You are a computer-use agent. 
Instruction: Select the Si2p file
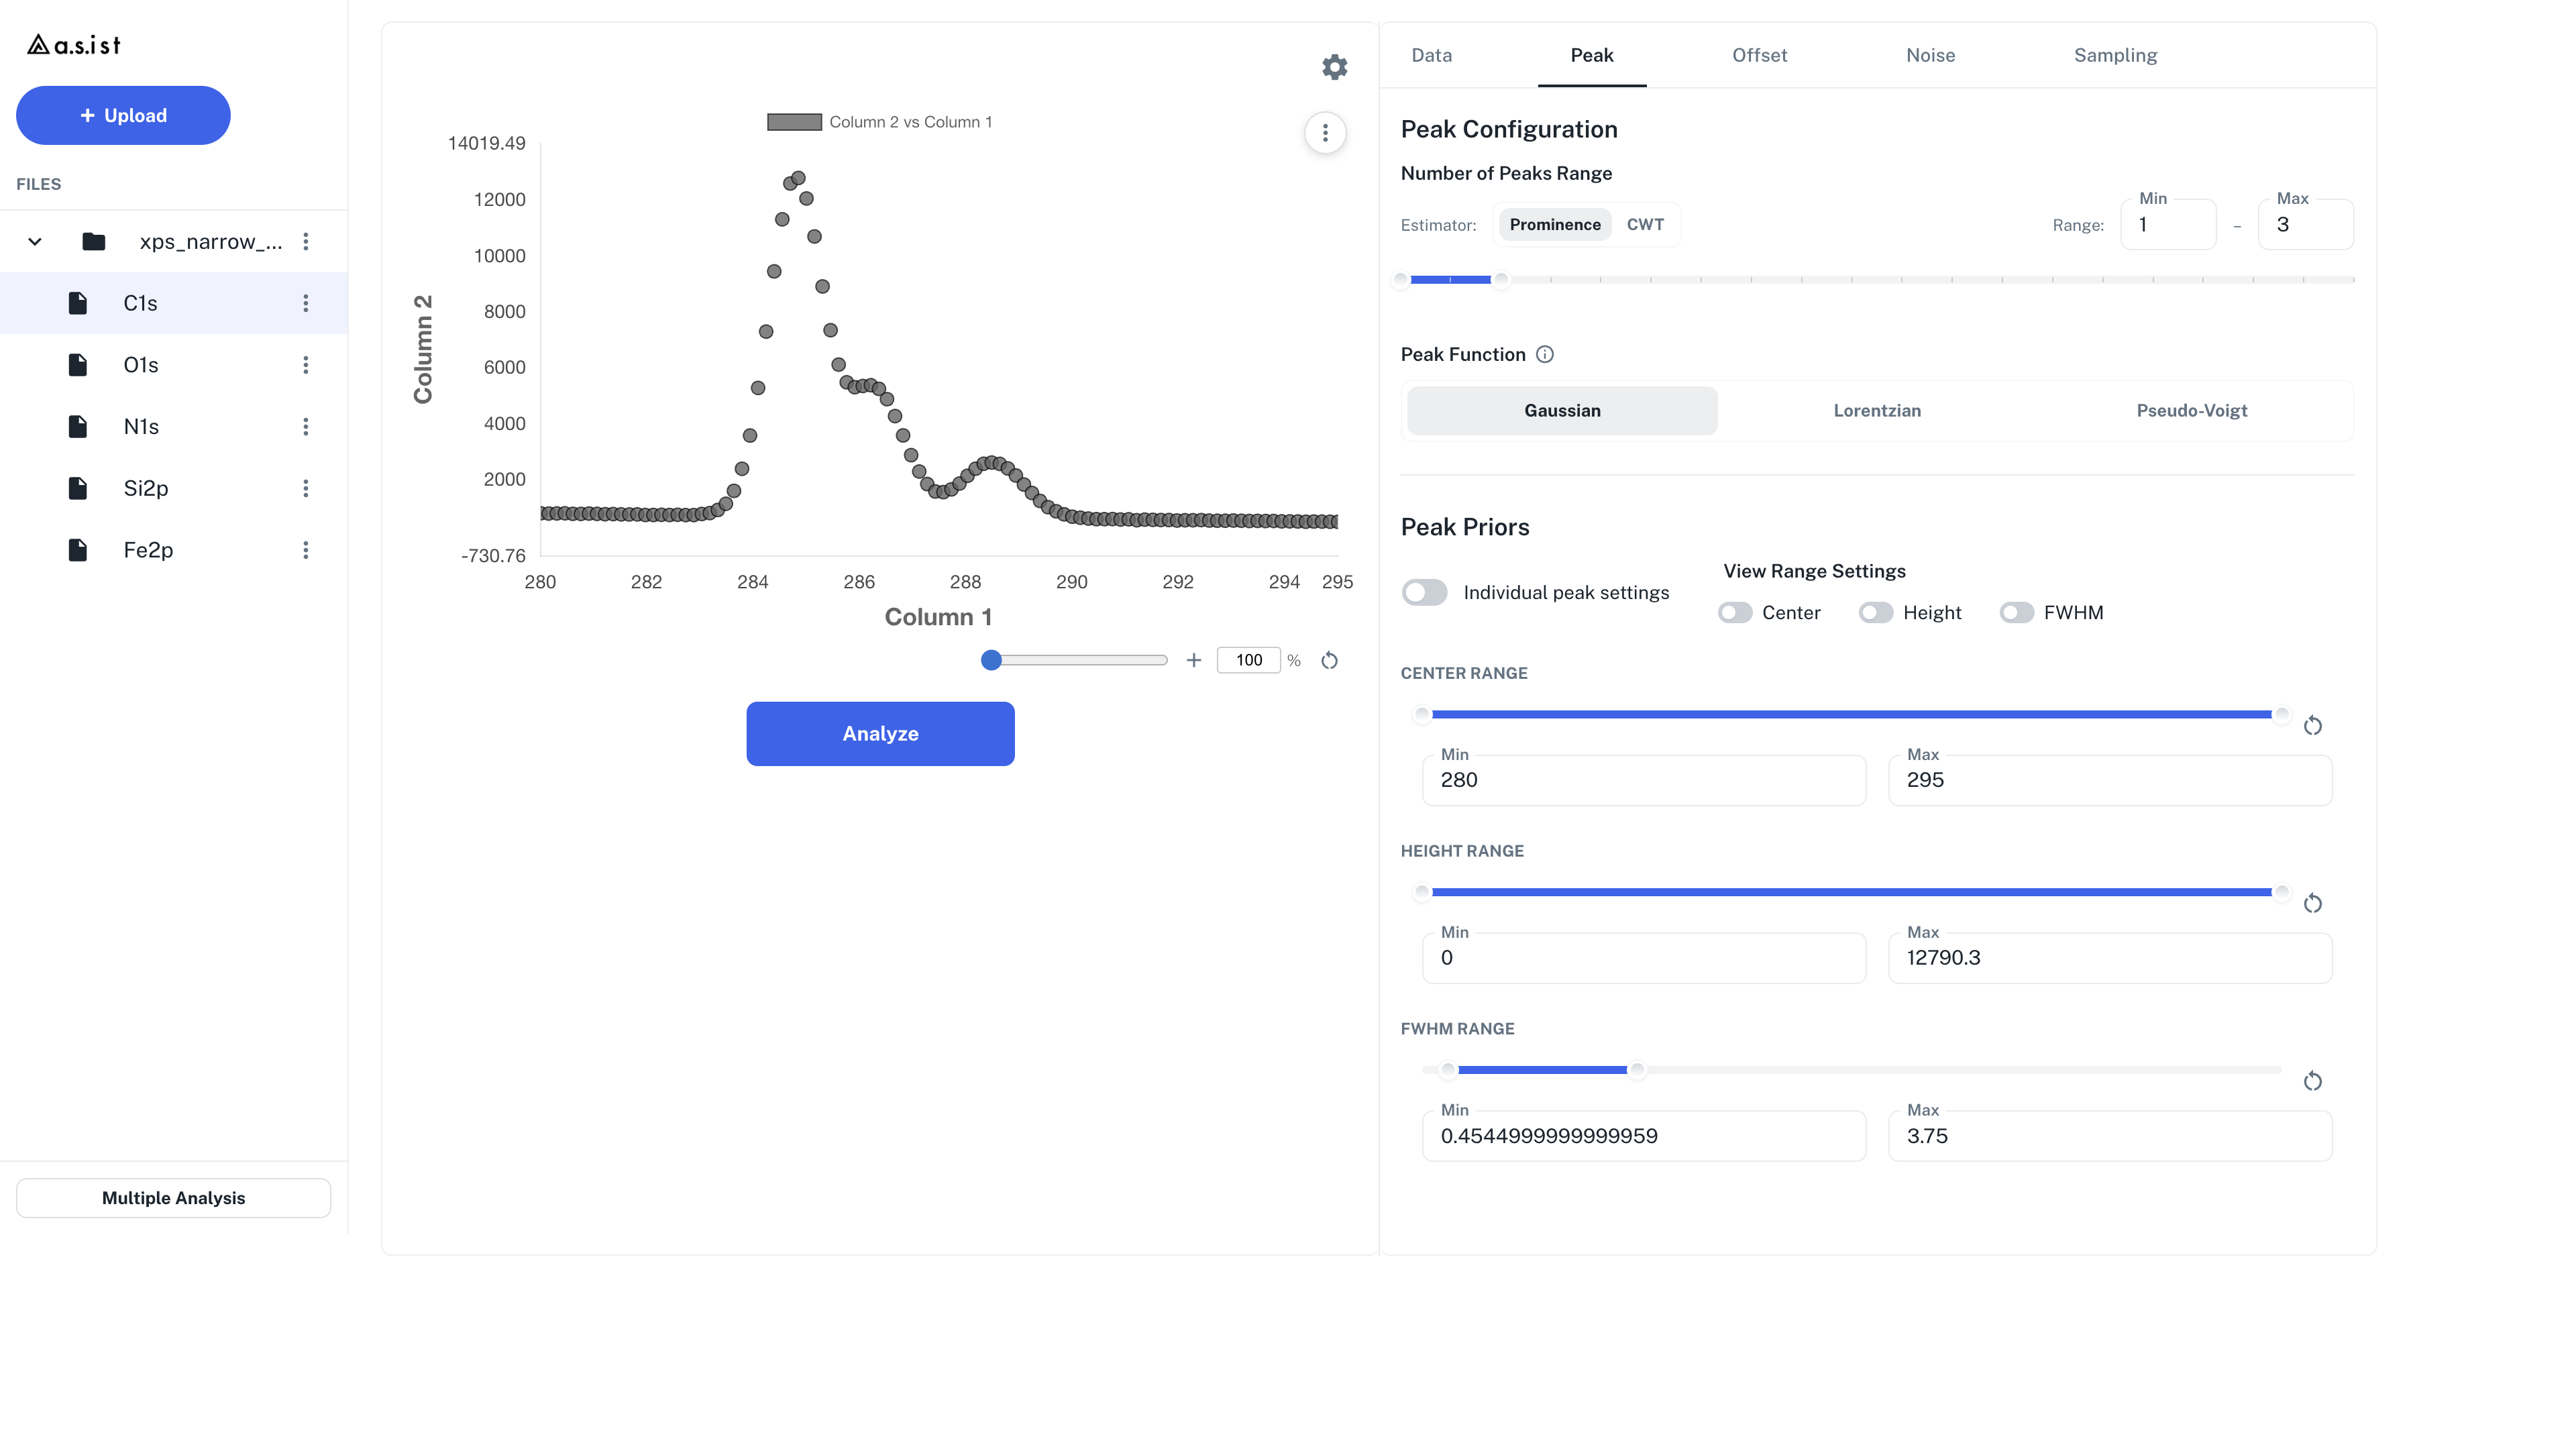174,488
